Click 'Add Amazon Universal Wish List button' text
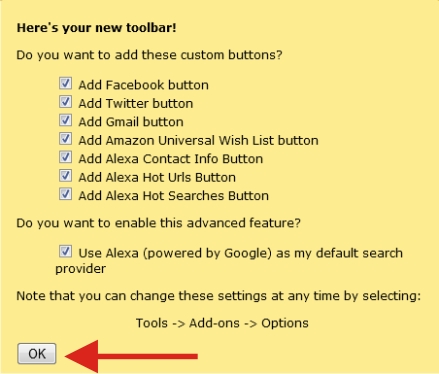The image size is (439, 374). (x=199, y=140)
